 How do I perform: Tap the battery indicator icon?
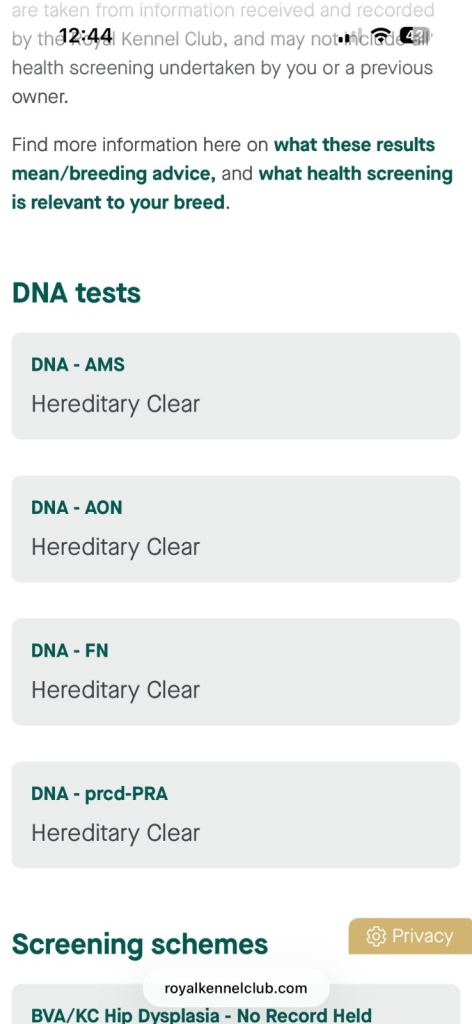pos(413,33)
